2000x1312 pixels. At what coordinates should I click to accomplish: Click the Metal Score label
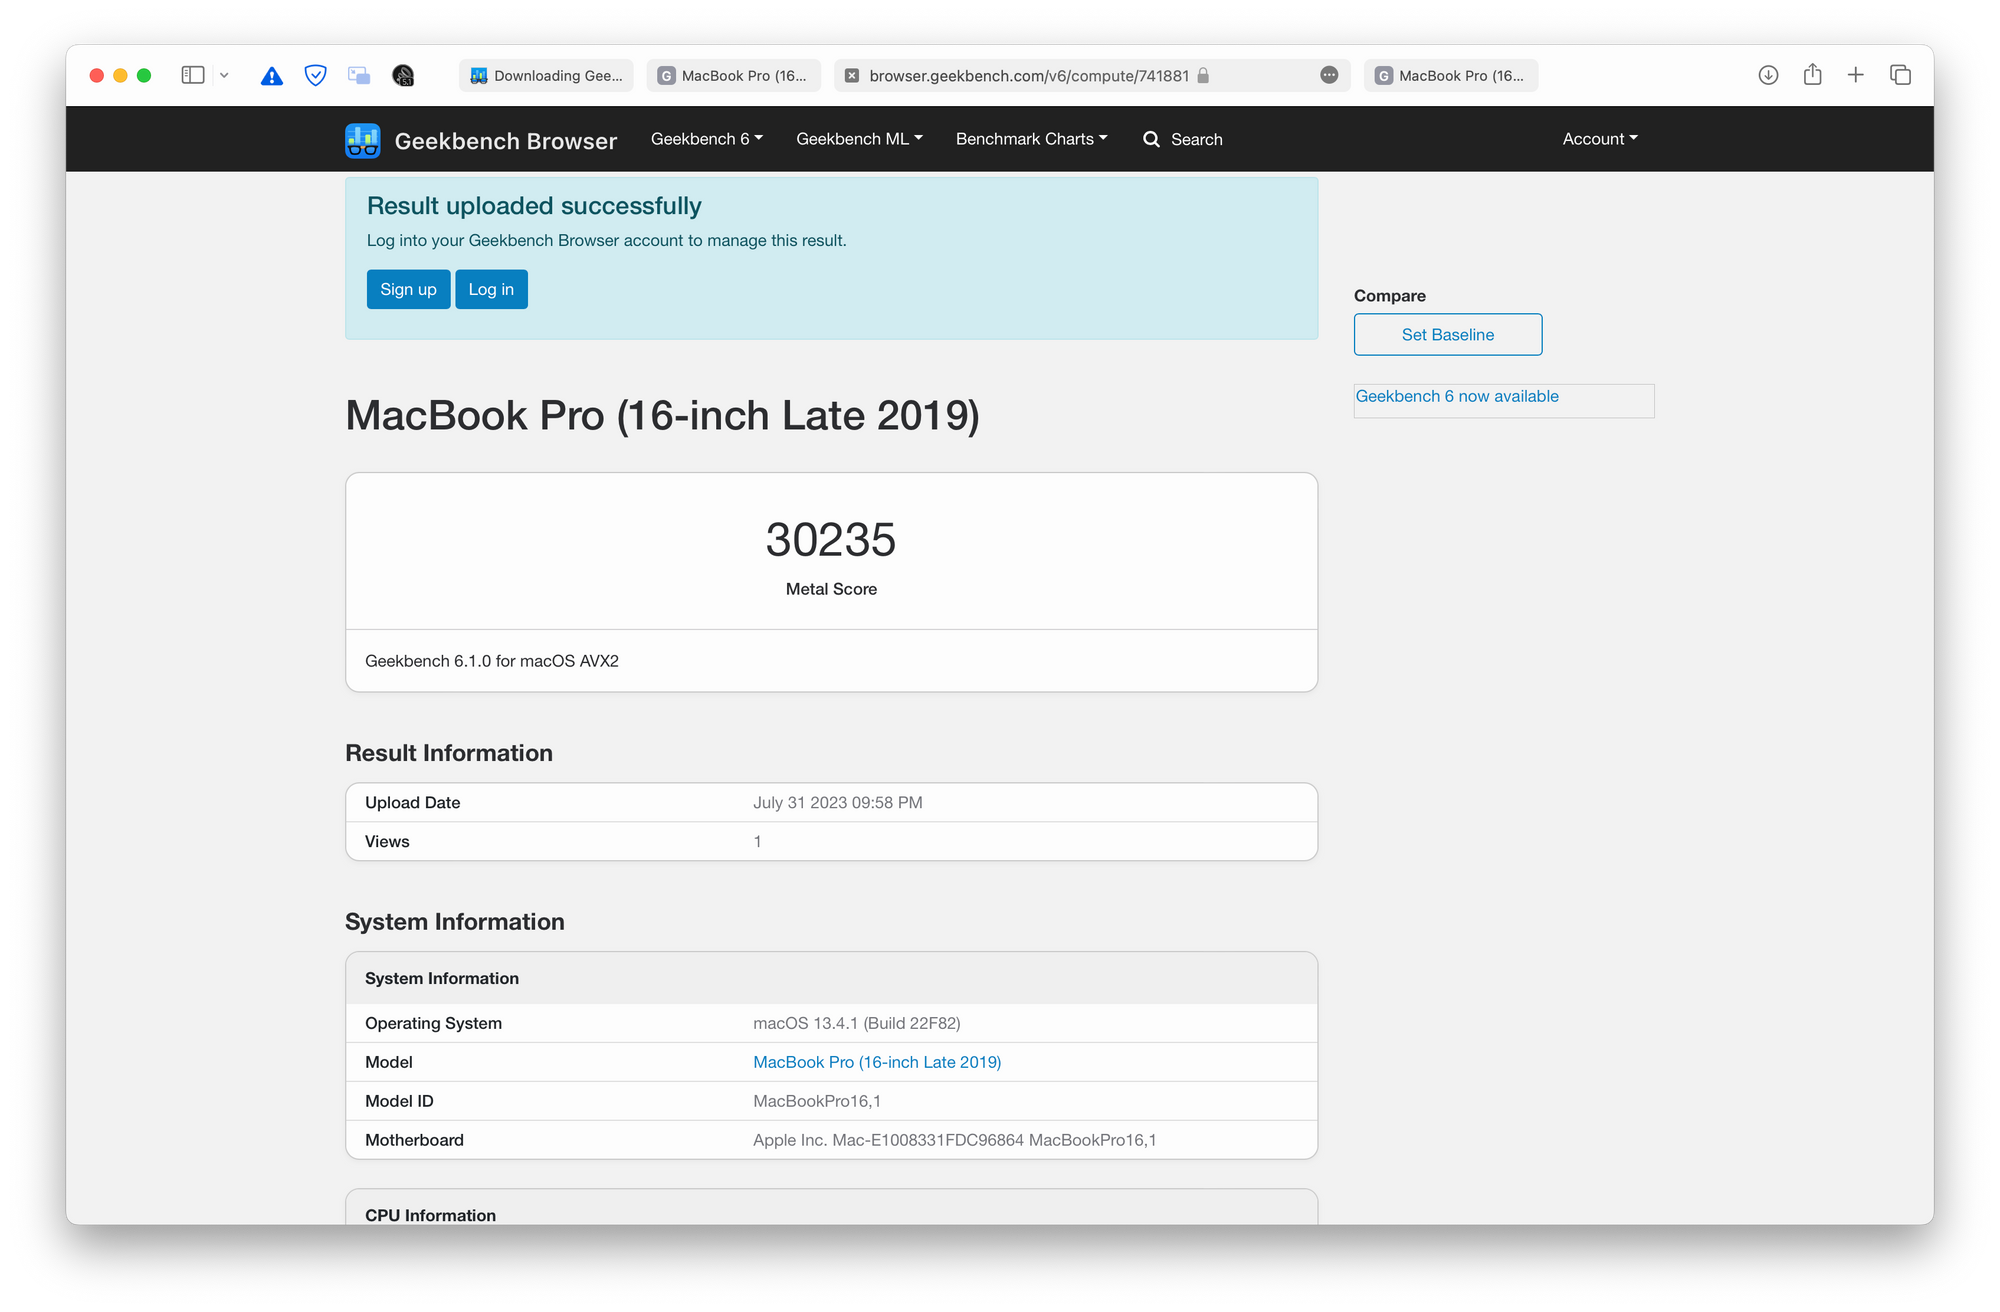pyautogui.click(x=831, y=589)
